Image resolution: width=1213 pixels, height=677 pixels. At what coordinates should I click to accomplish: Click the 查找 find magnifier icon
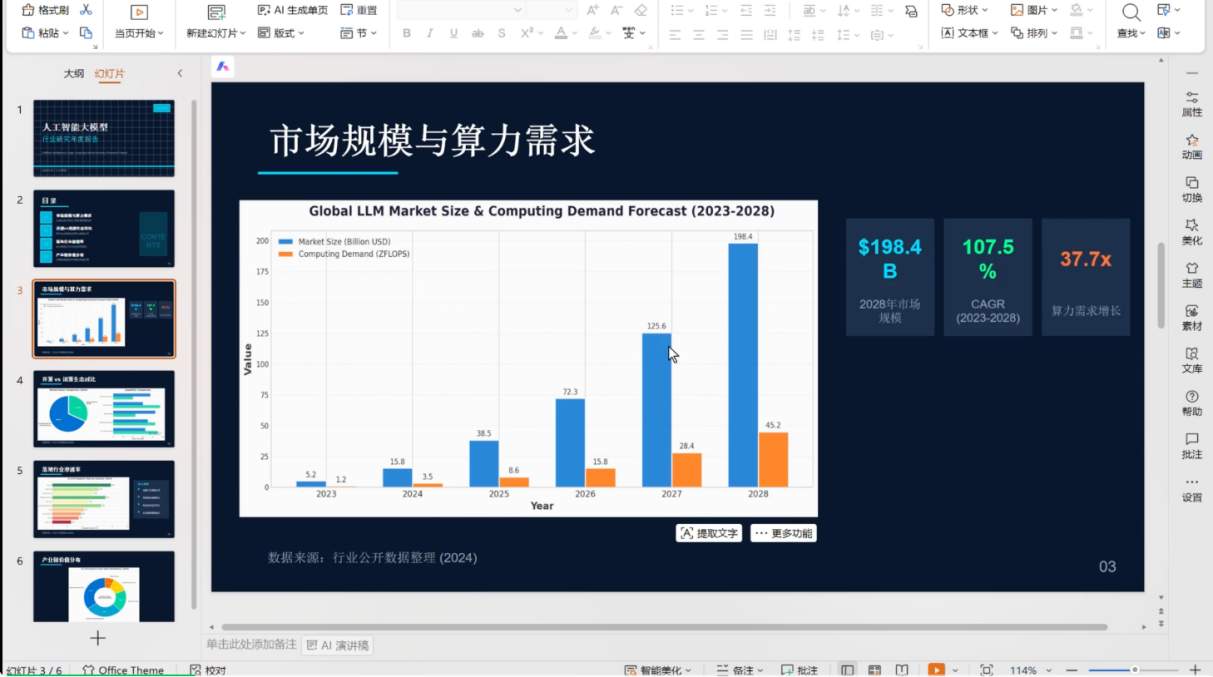pos(1130,12)
